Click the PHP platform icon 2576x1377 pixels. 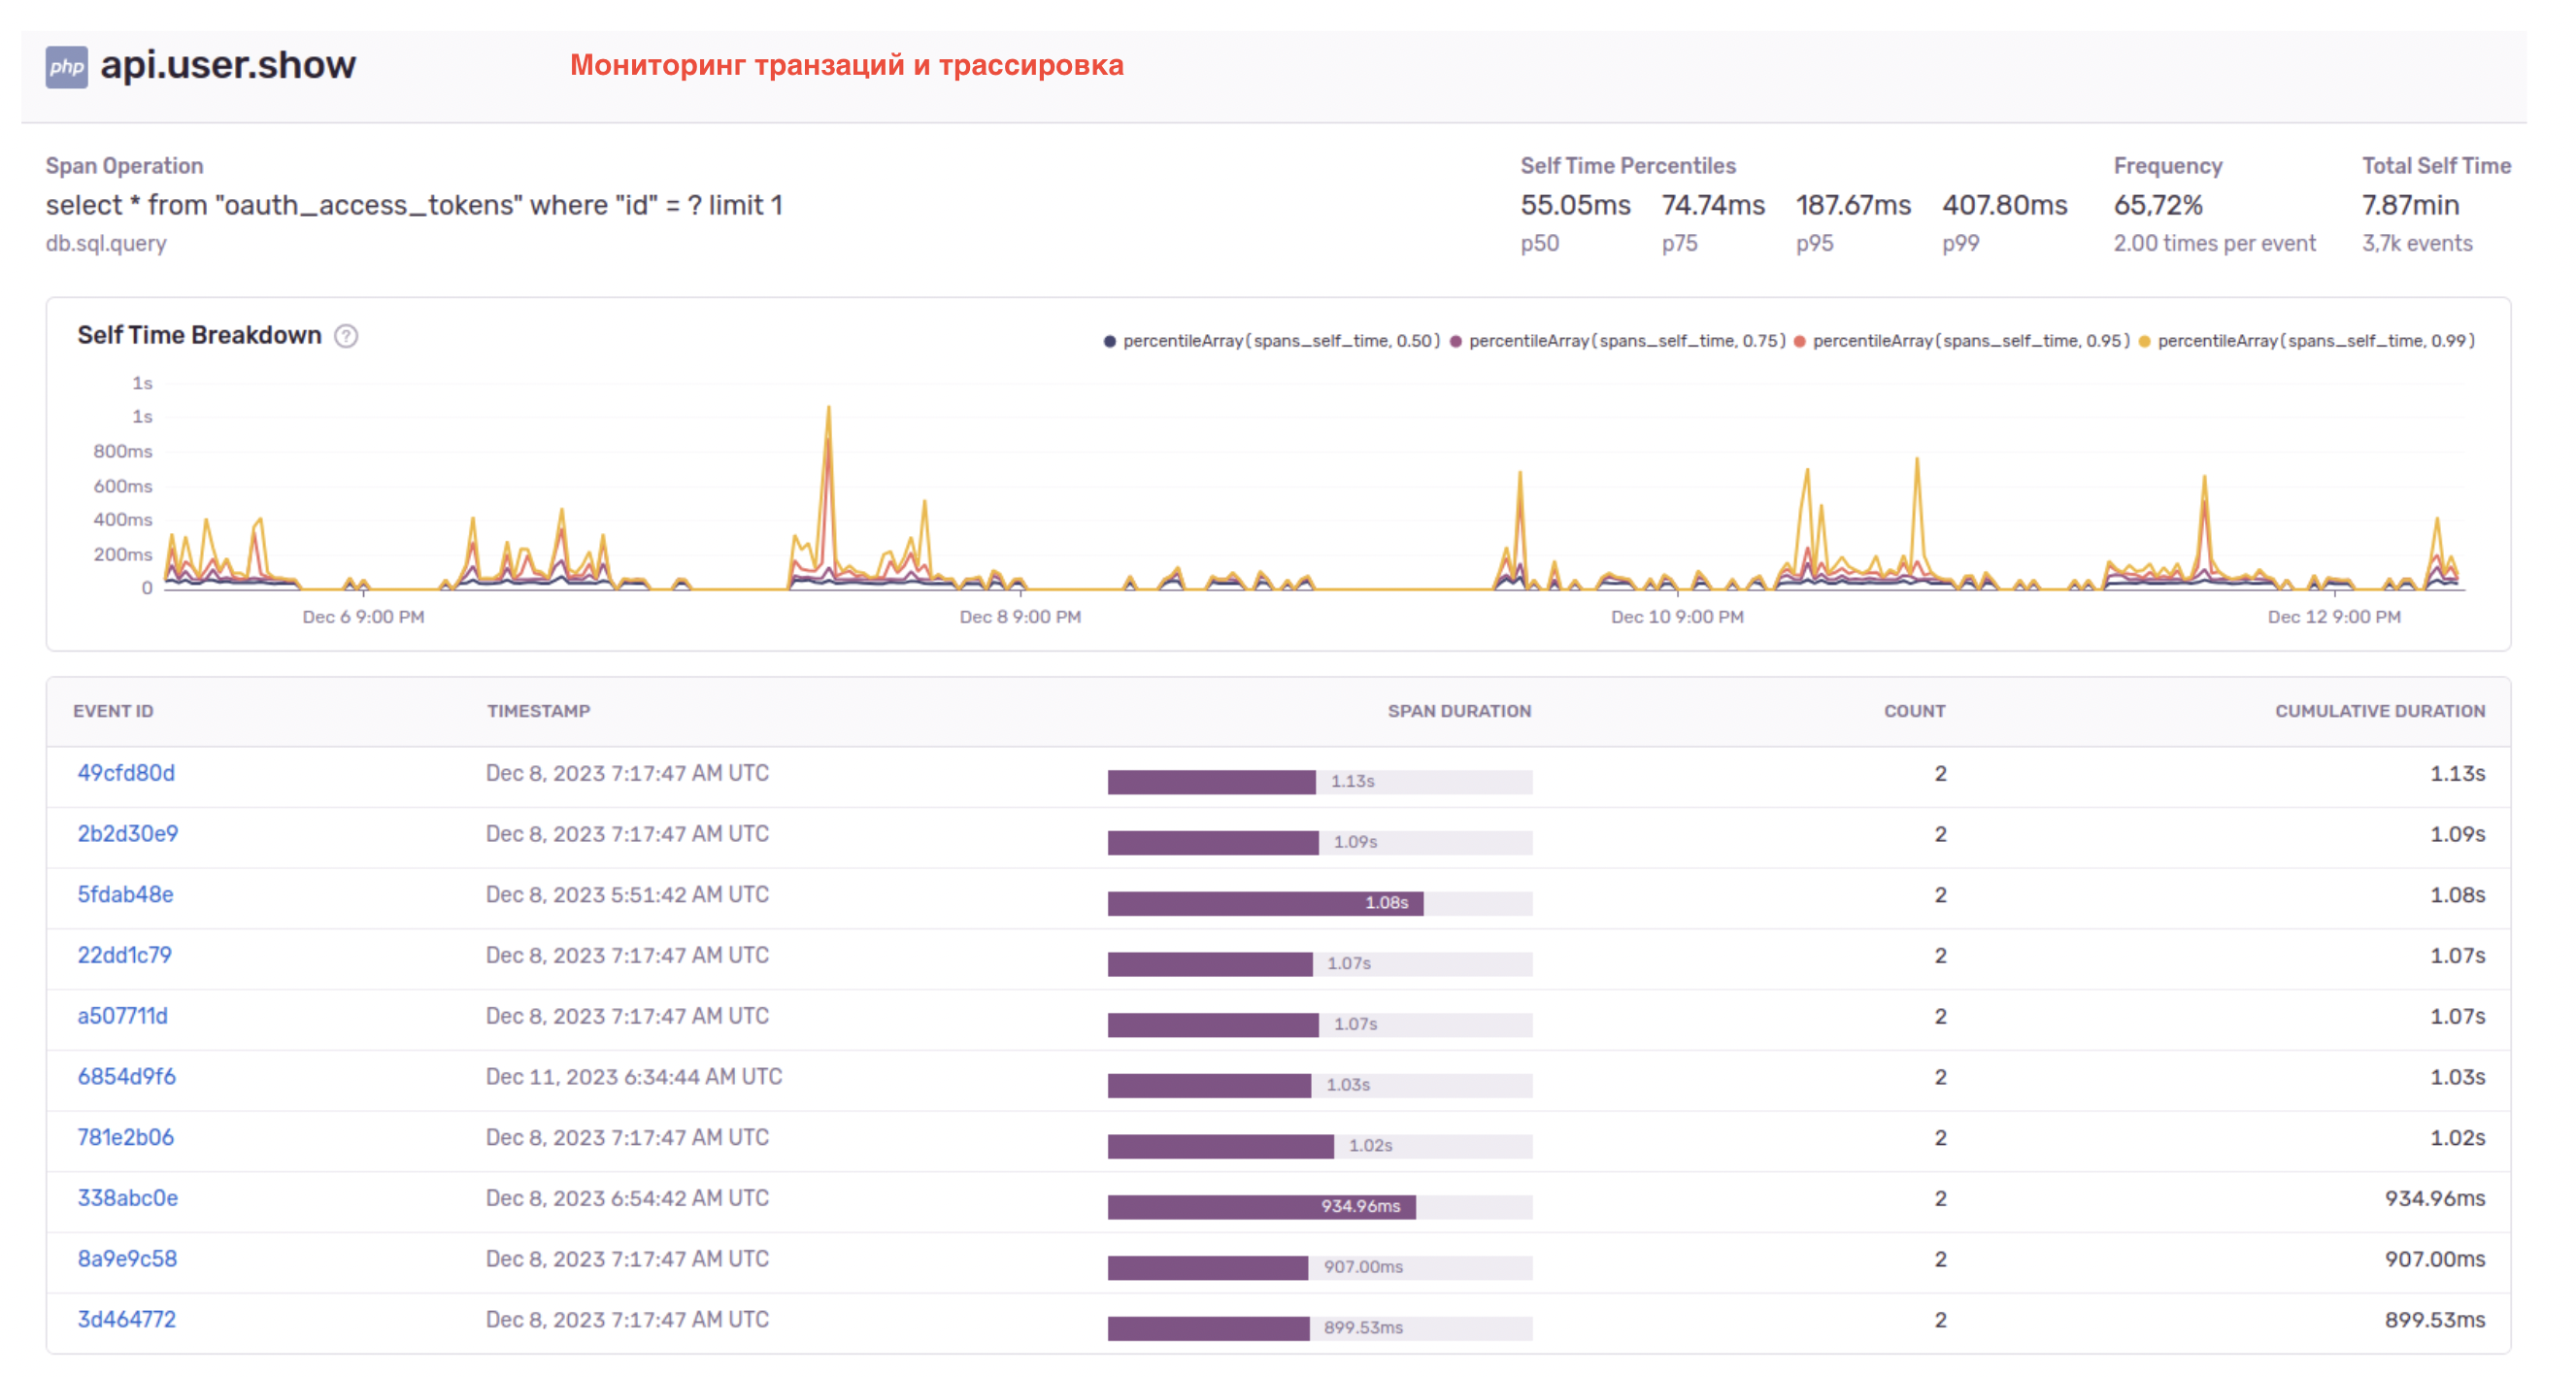66,67
